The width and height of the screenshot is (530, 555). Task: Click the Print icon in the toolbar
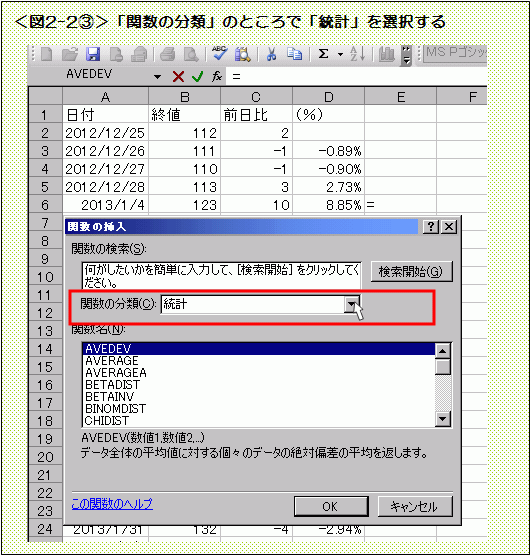[x=167, y=55]
